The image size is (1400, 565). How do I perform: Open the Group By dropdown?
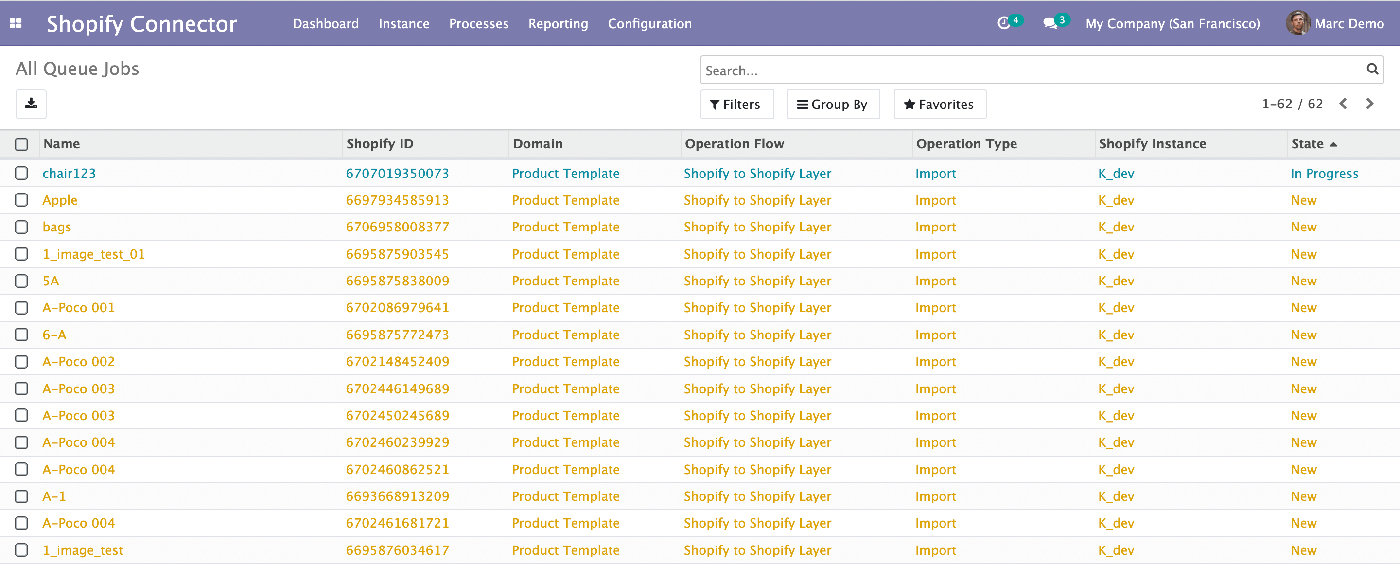click(832, 104)
